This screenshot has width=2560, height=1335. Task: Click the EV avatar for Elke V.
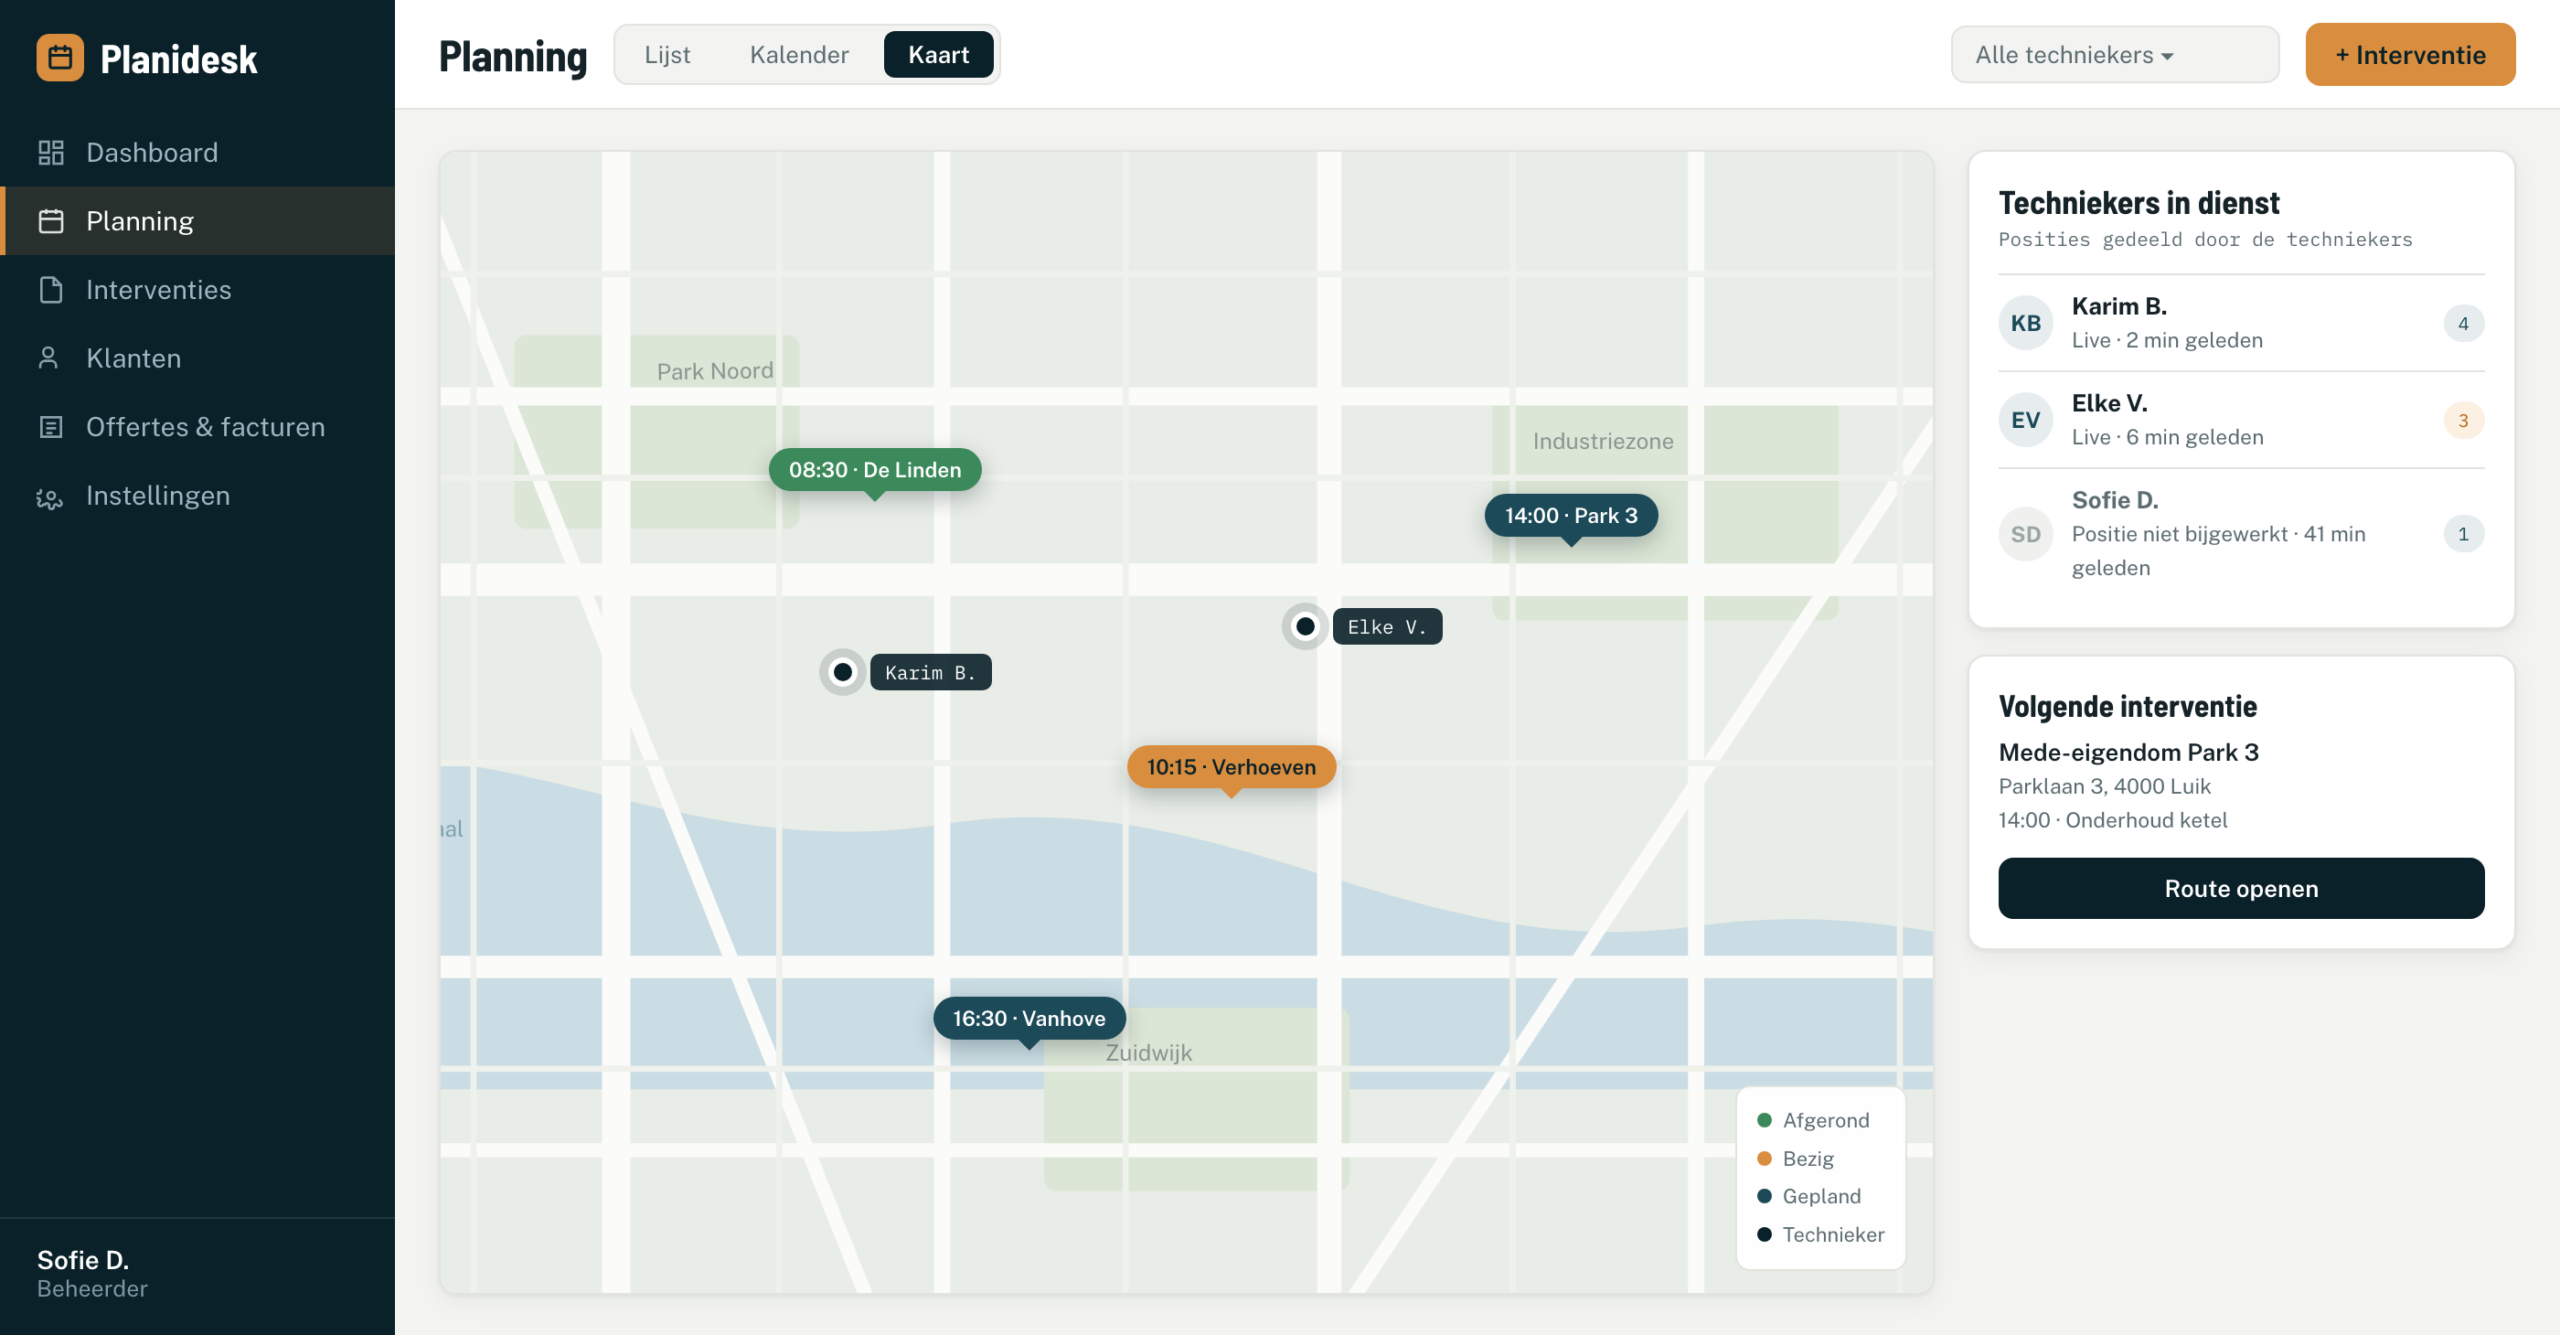[2026, 420]
